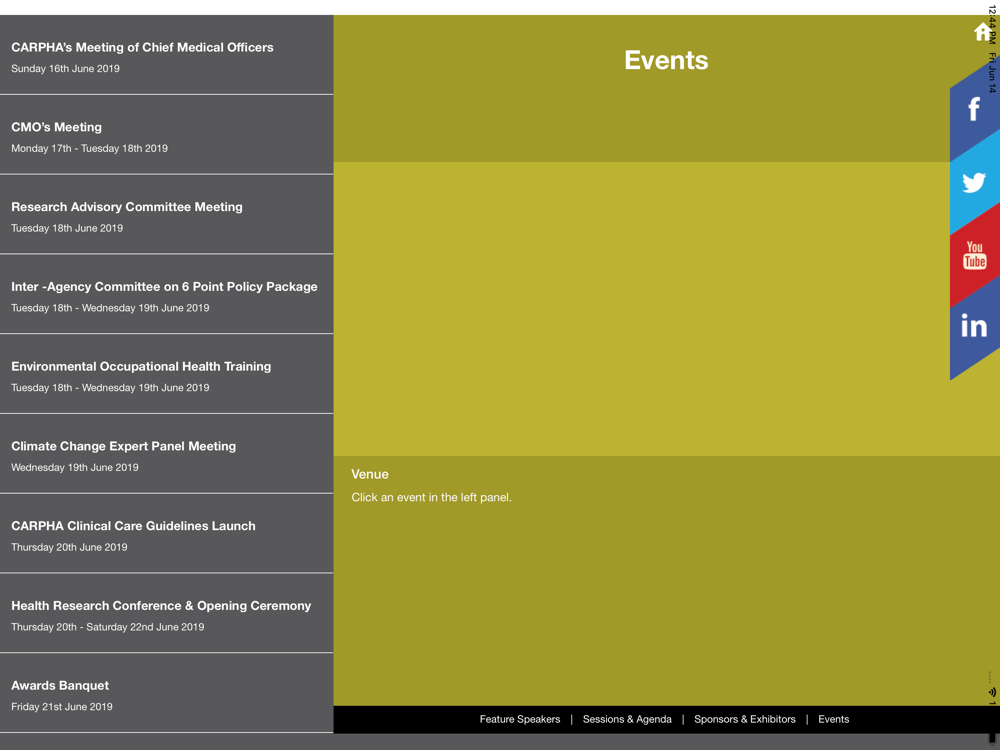Open CARPHA Clinical Care Guidelines Launch
Screen dimensions: 1000x750
pyautogui.click(x=166, y=533)
